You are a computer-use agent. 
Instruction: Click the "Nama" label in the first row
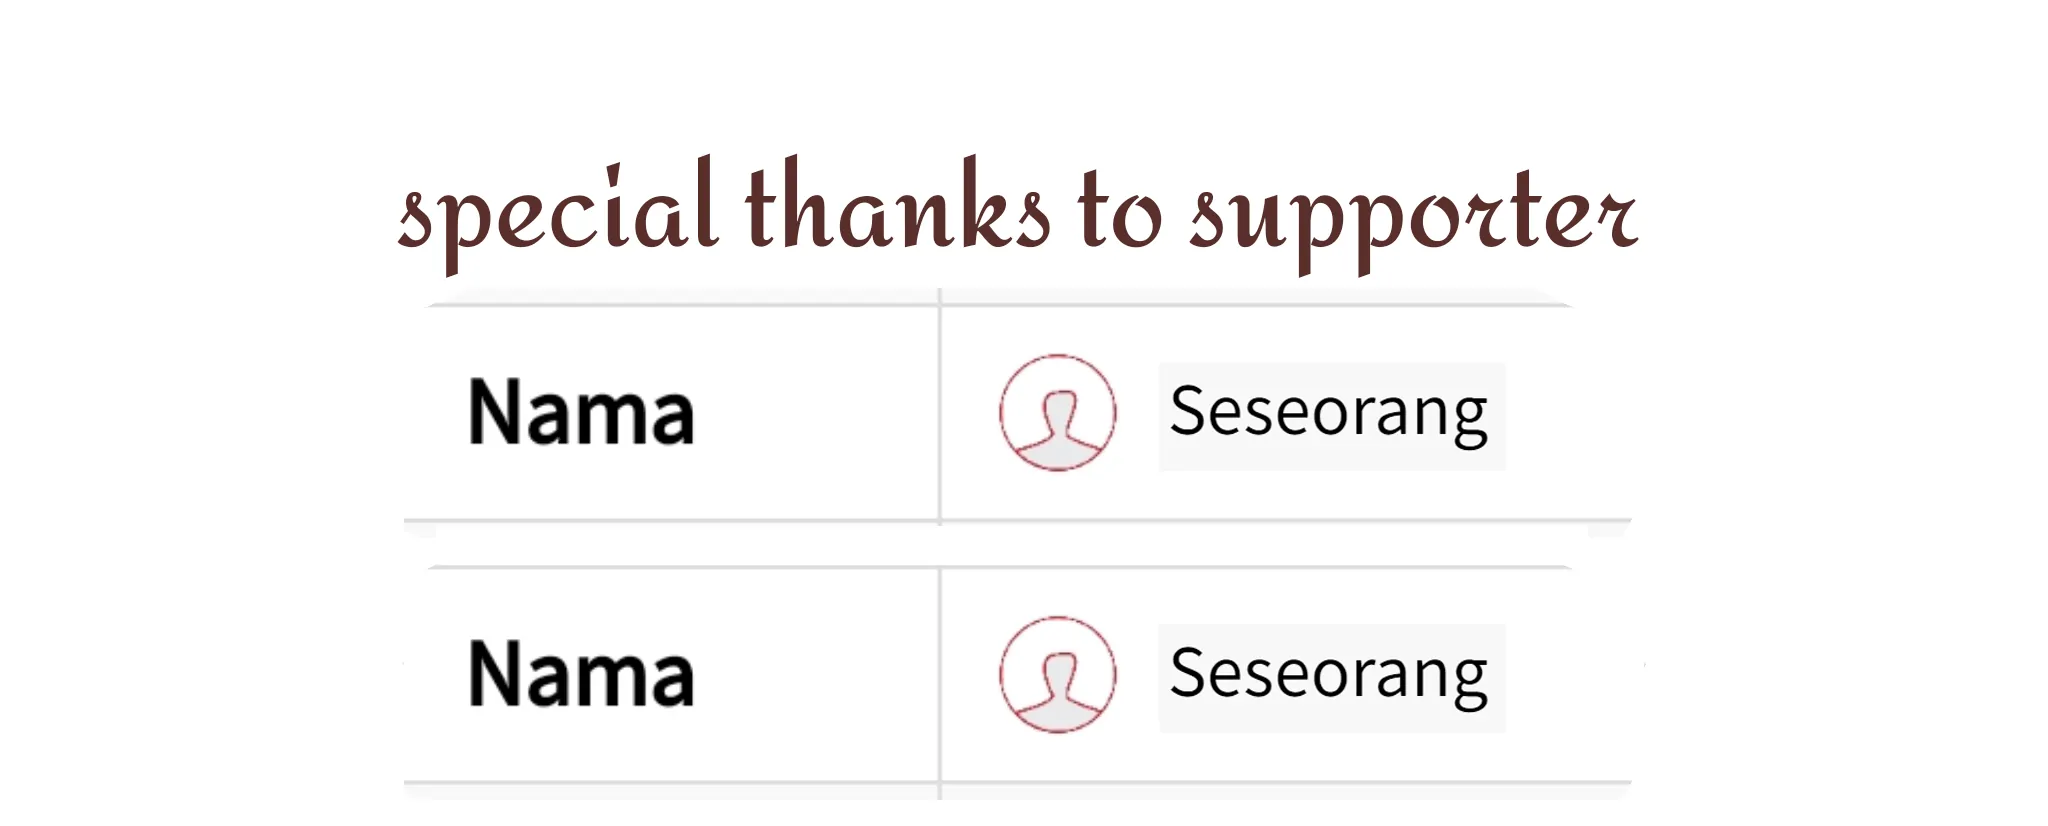pyautogui.click(x=581, y=413)
